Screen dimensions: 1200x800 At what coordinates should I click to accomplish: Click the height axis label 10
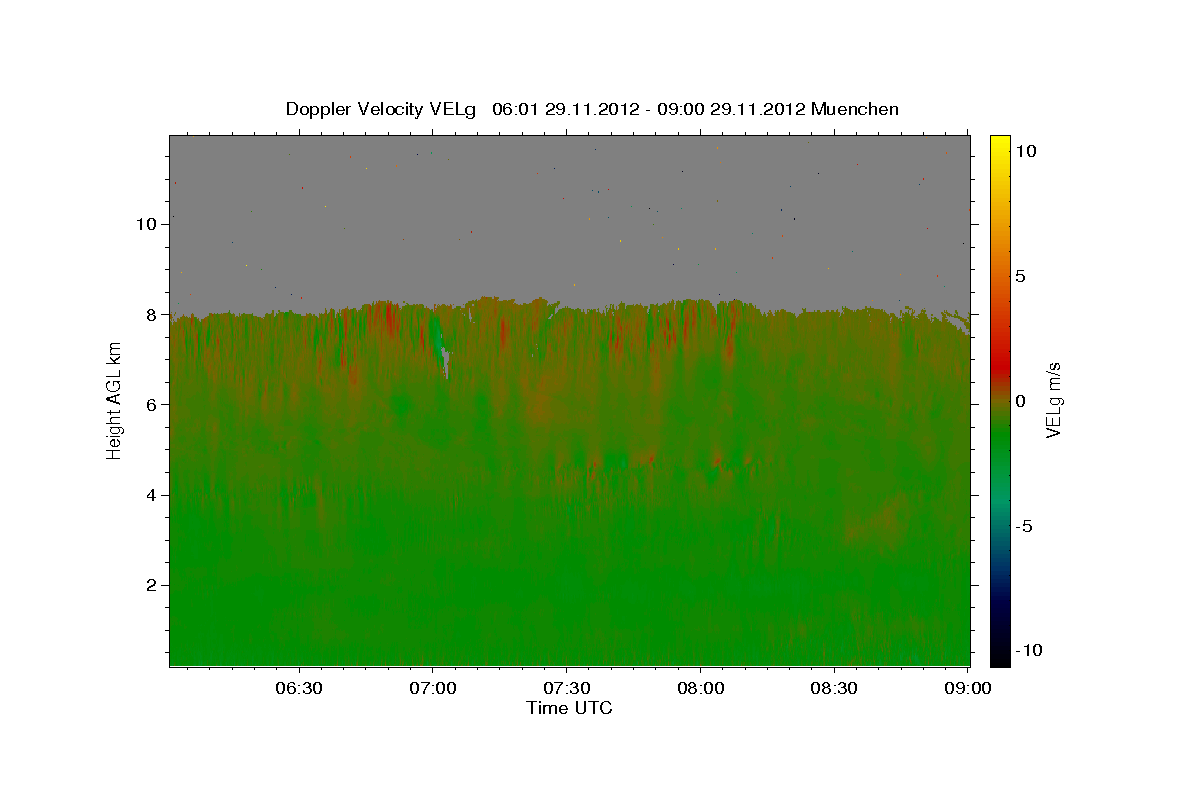(147, 224)
